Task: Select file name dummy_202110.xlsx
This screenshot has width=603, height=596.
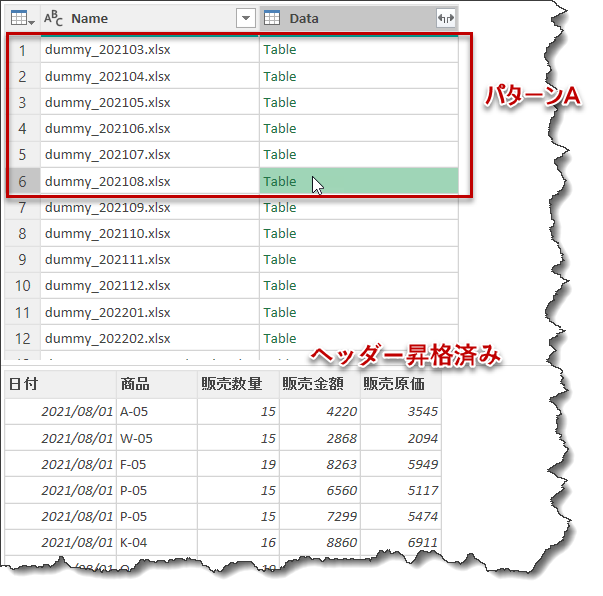Action: (107, 233)
